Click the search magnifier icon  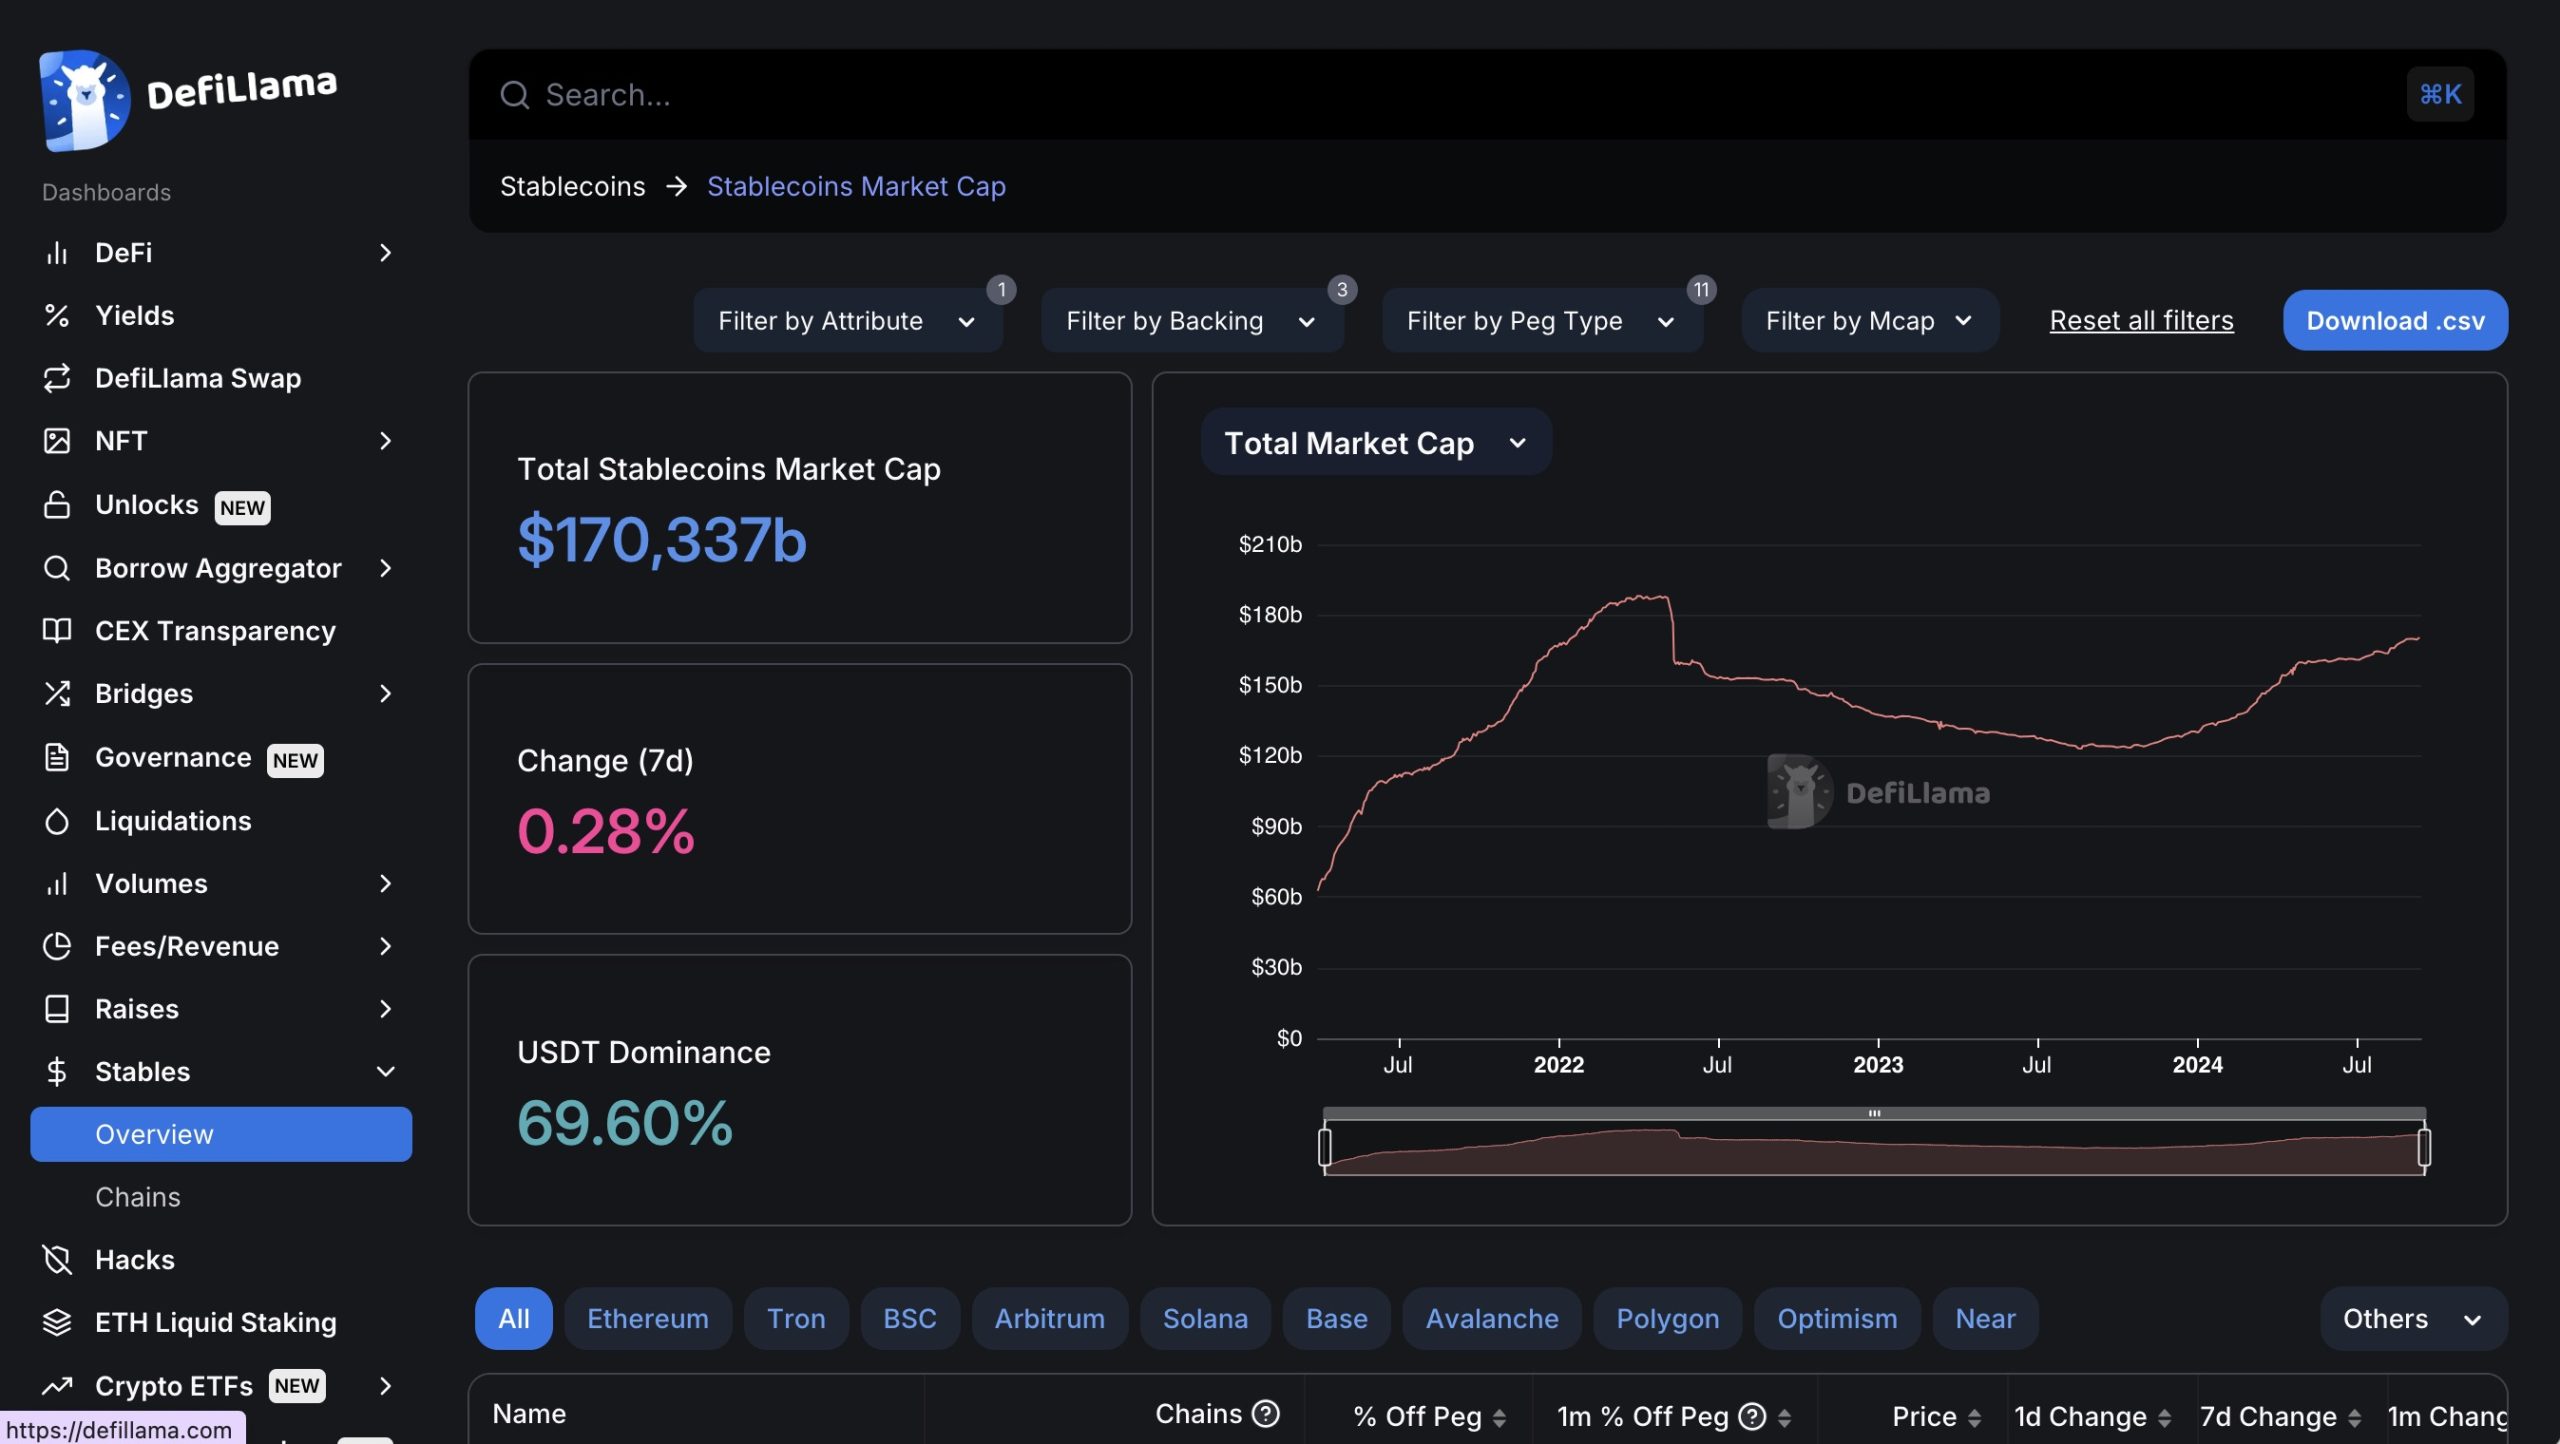(515, 95)
